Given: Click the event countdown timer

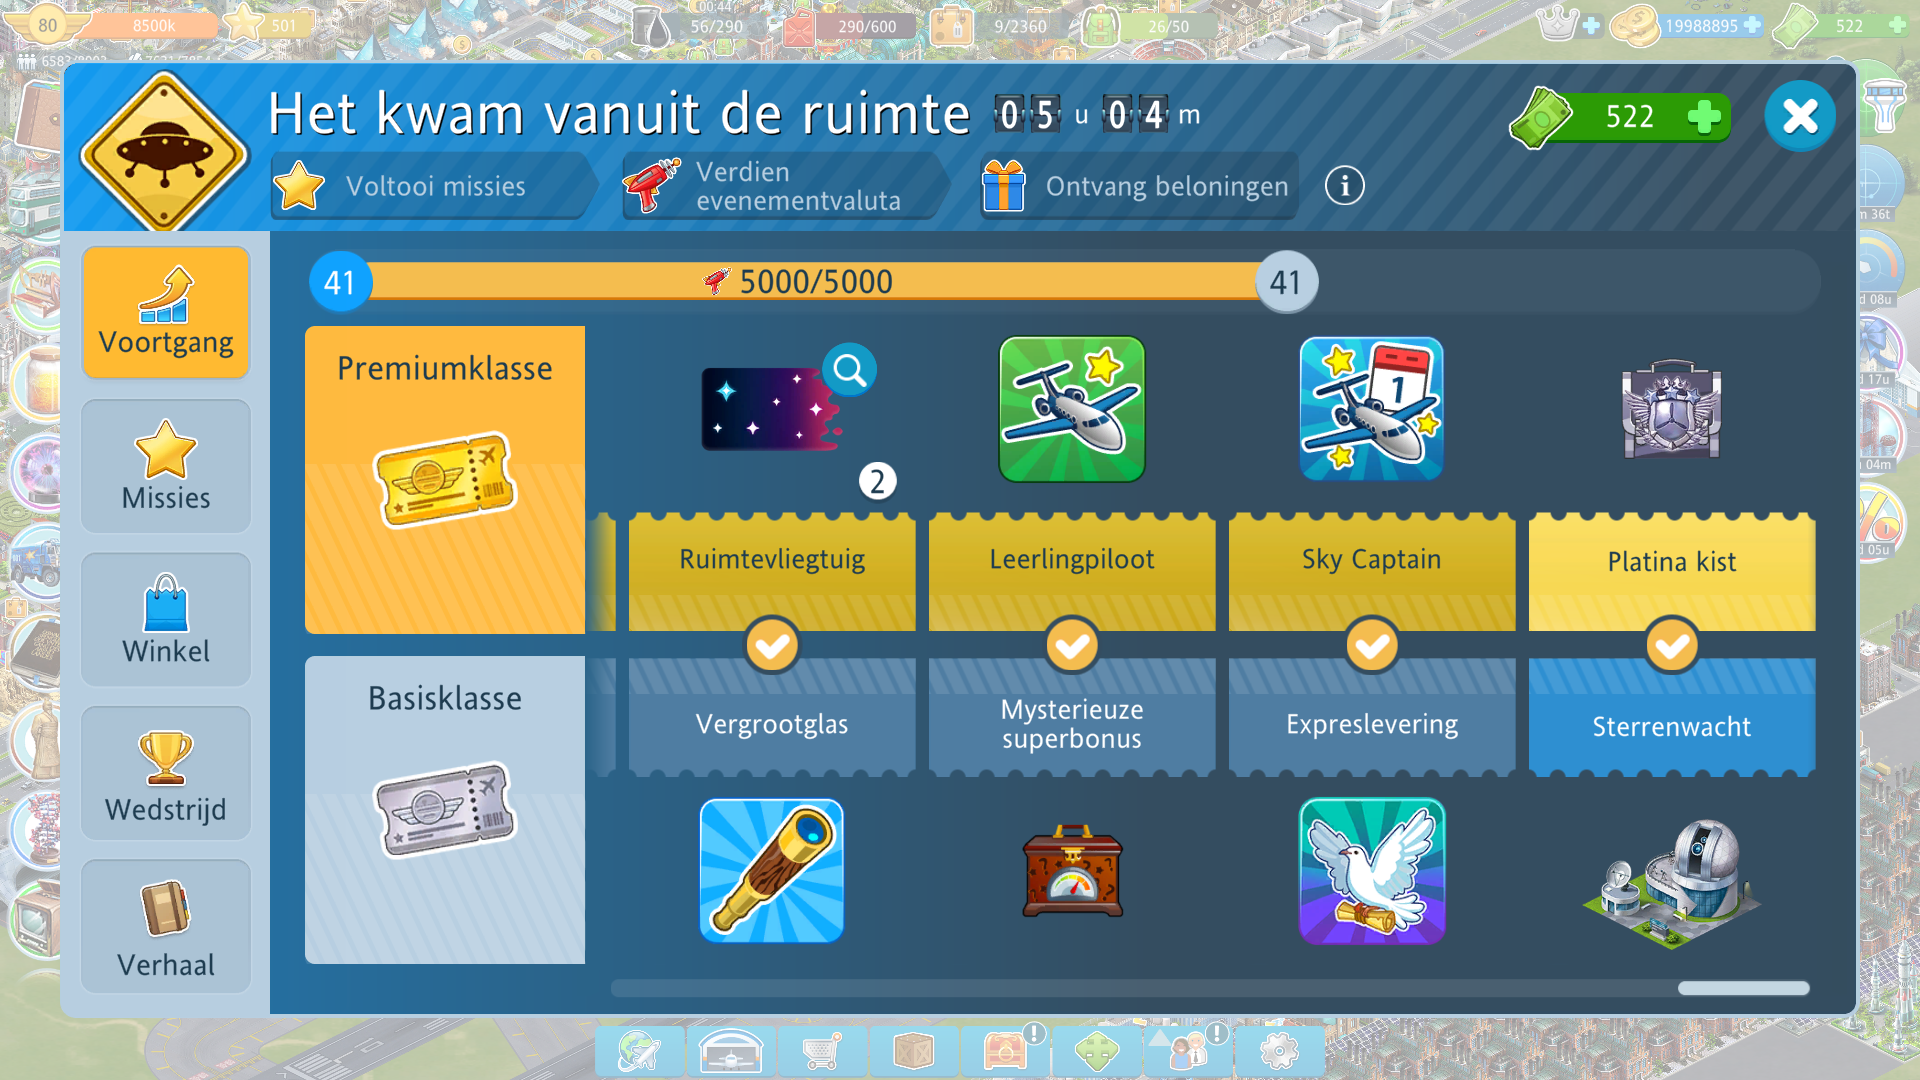Looking at the screenshot, I should (1098, 115).
